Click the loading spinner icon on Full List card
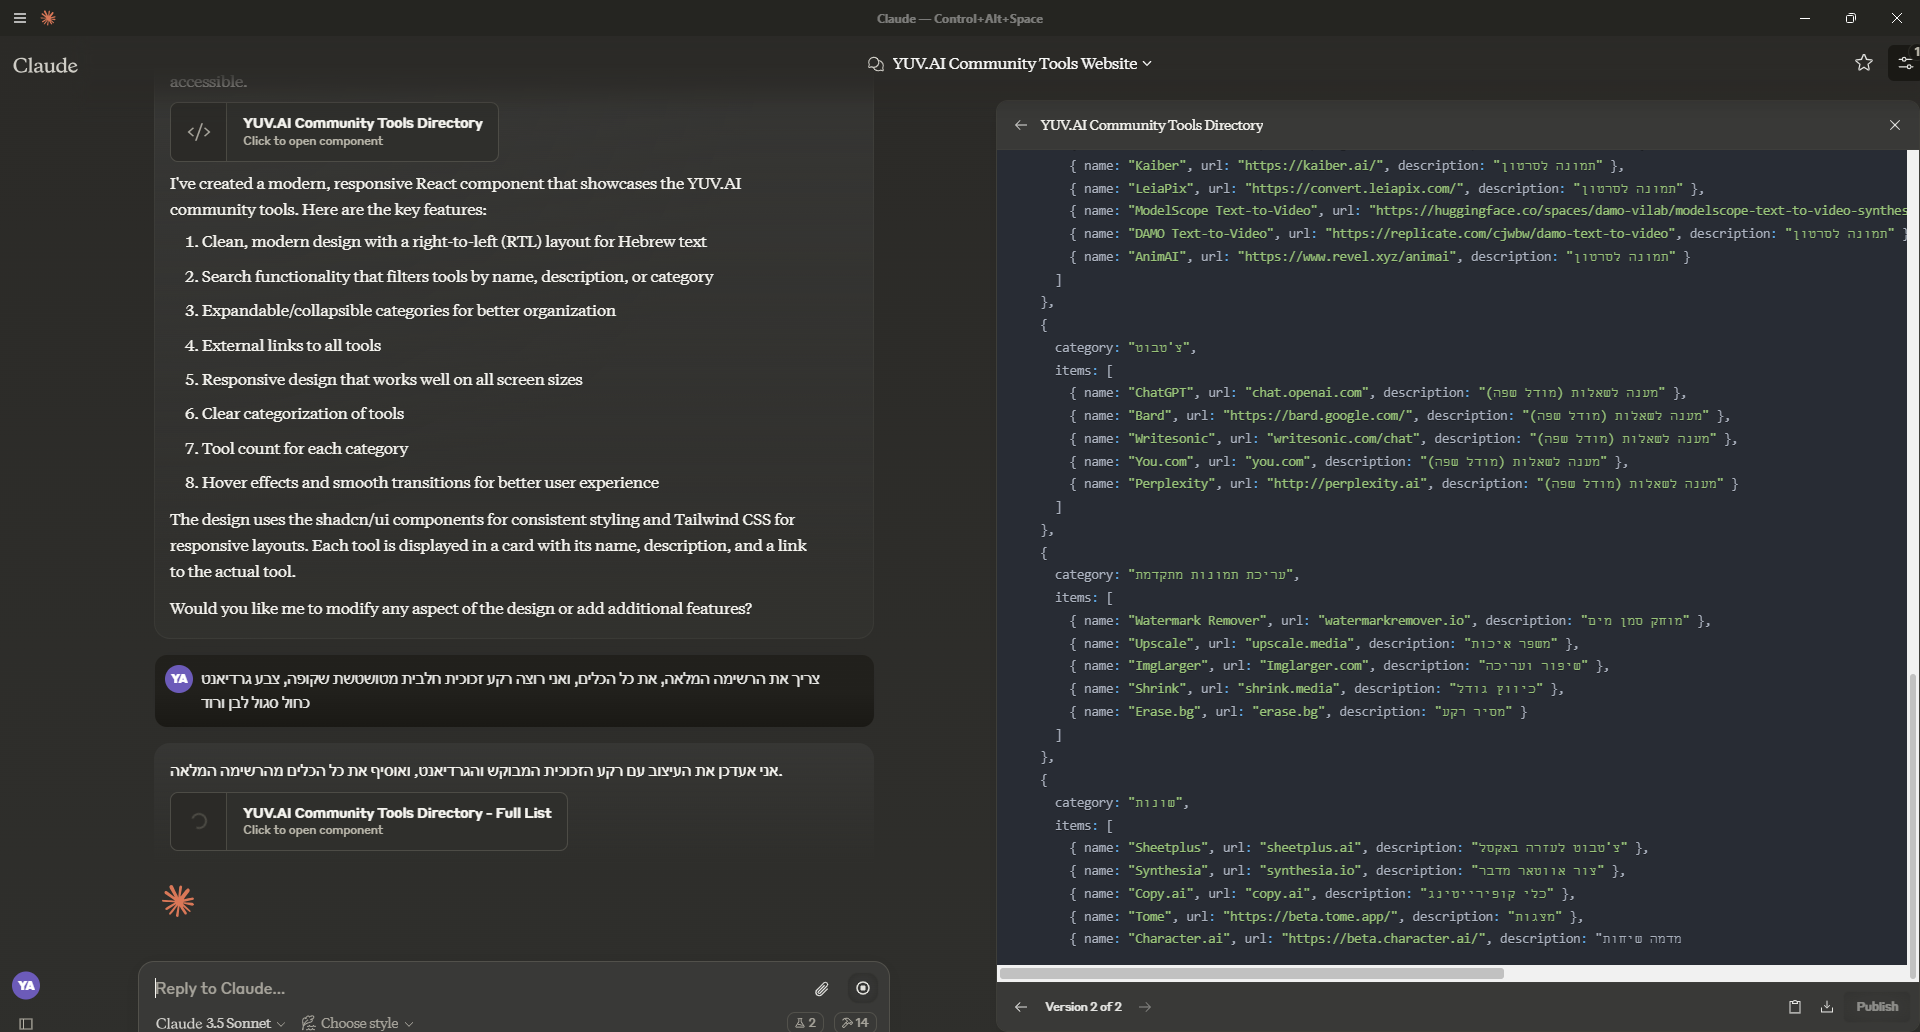The width and height of the screenshot is (1920, 1032). pos(199,821)
